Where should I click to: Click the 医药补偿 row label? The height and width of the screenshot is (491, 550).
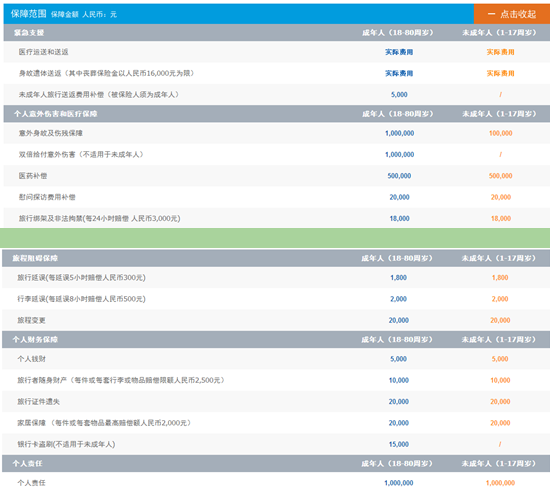pyautogui.click(x=33, y=176)
